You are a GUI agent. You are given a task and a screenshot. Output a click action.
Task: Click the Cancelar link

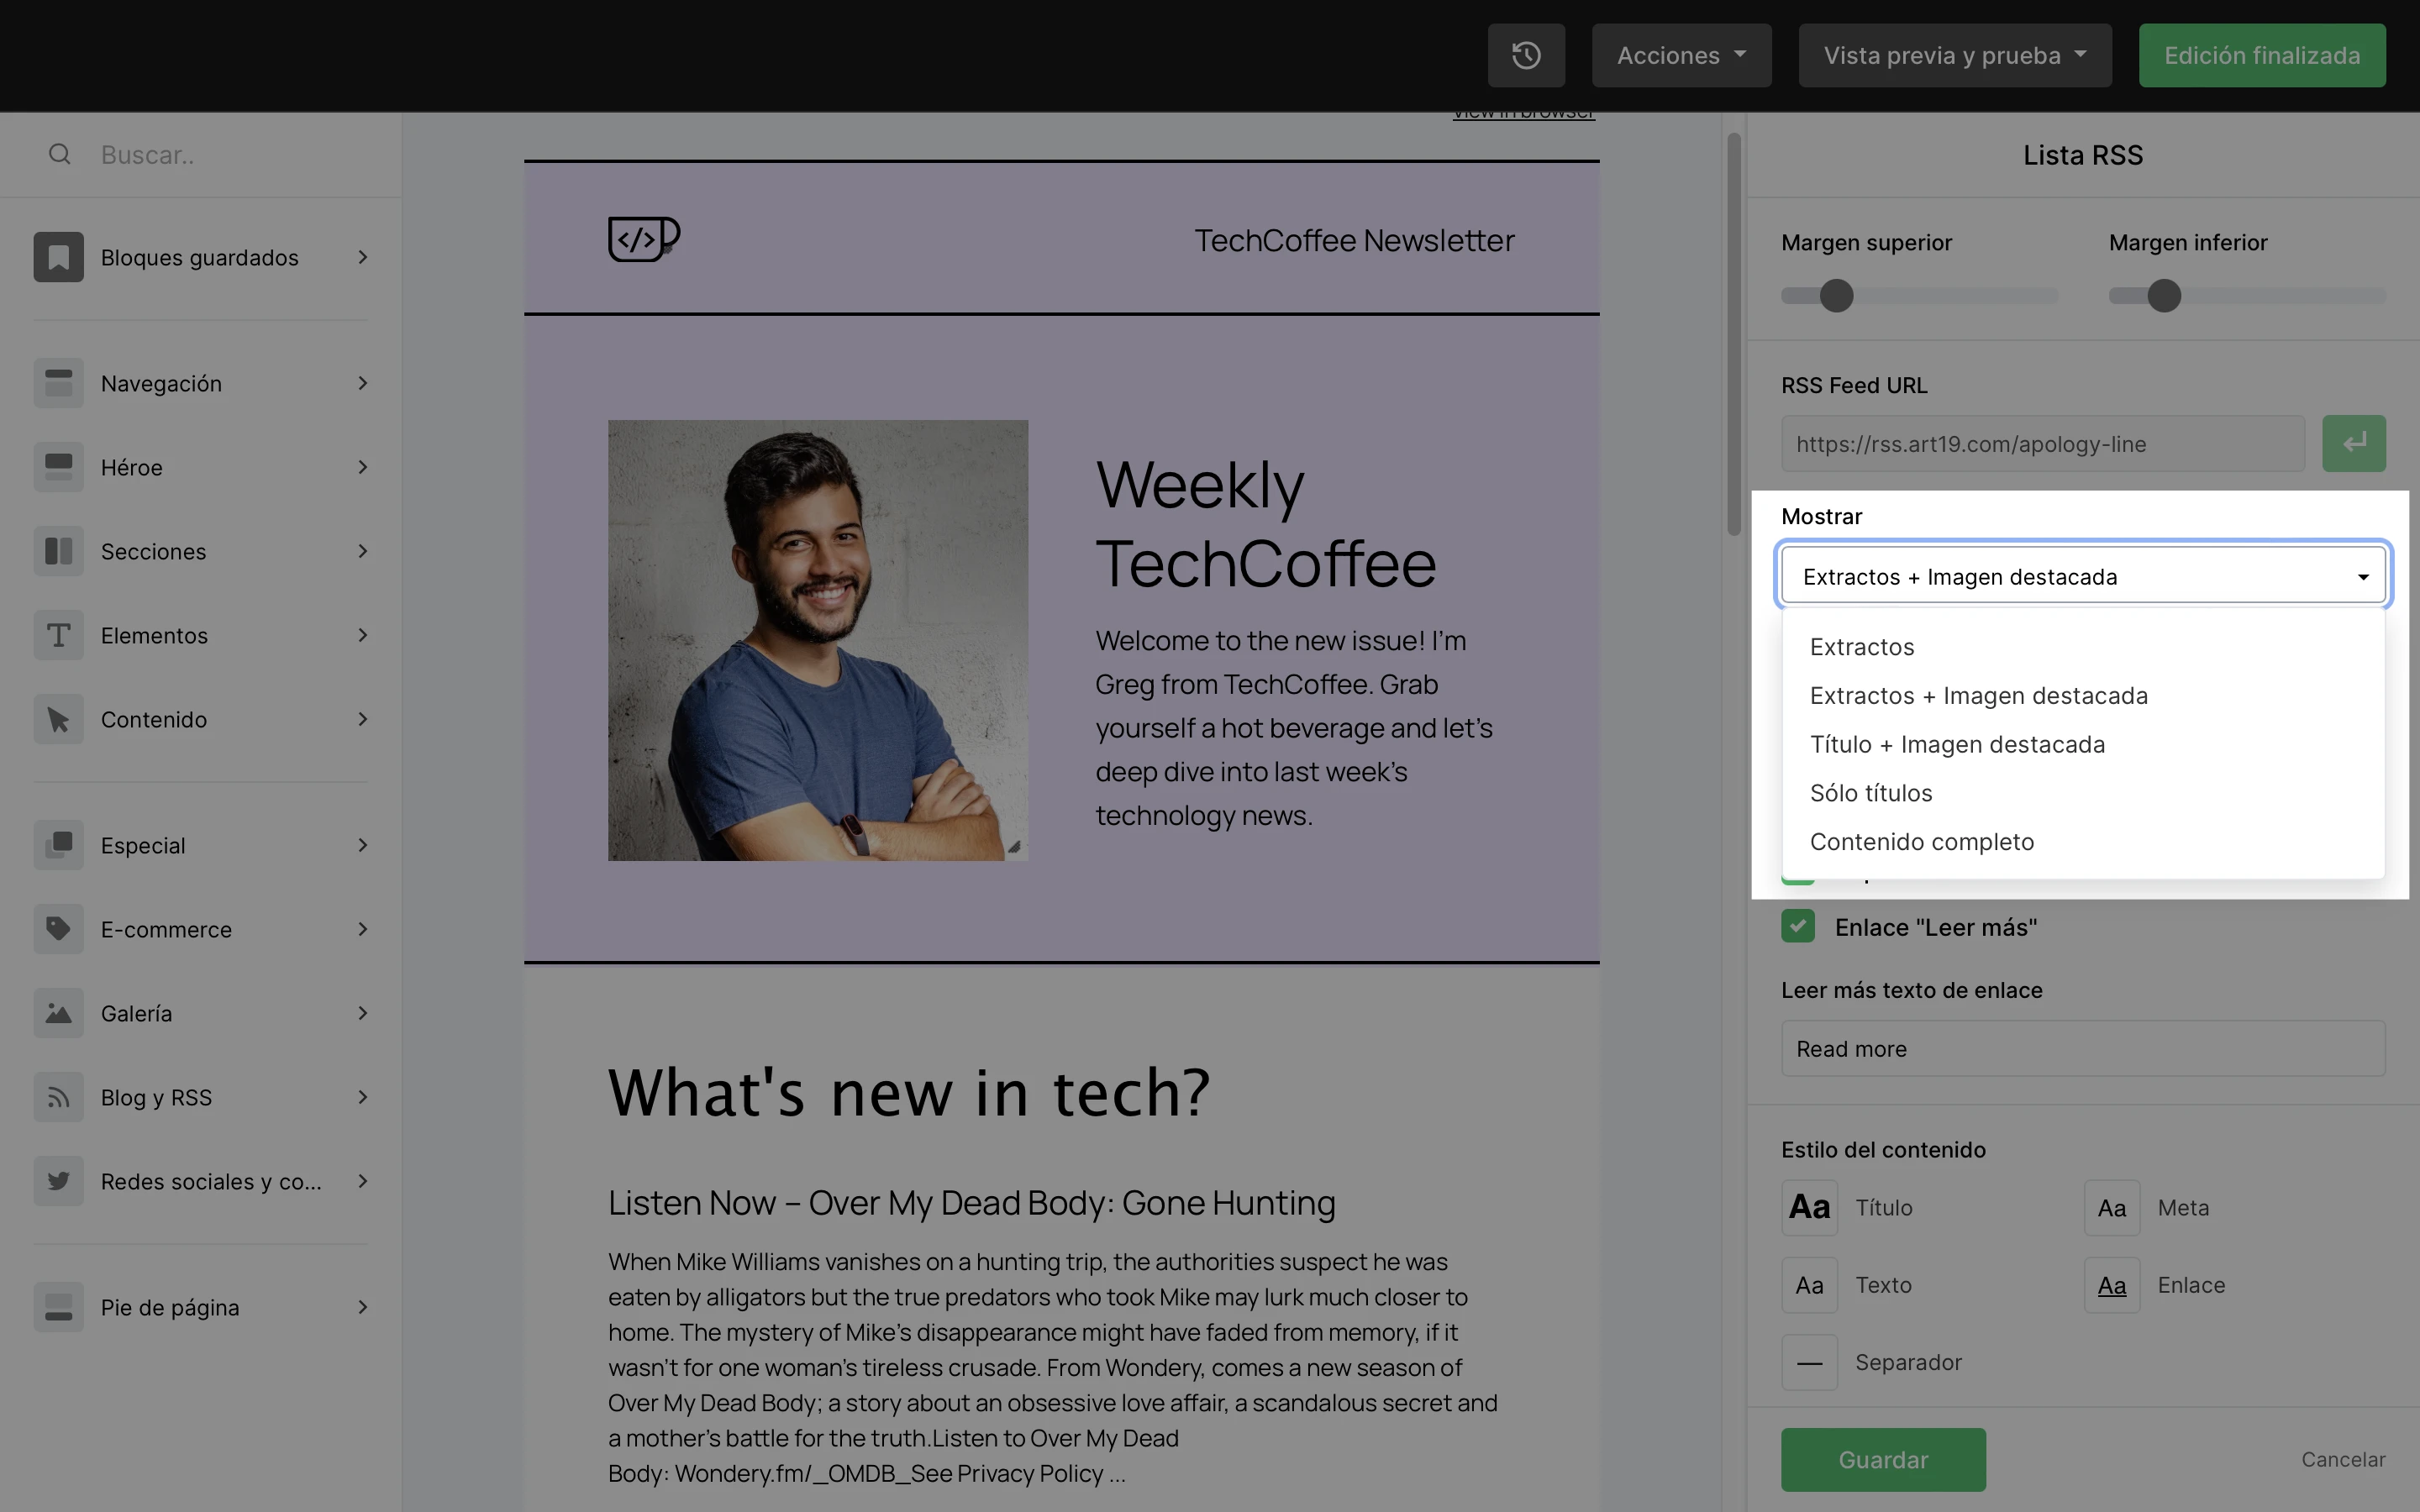point(2342,1459)
